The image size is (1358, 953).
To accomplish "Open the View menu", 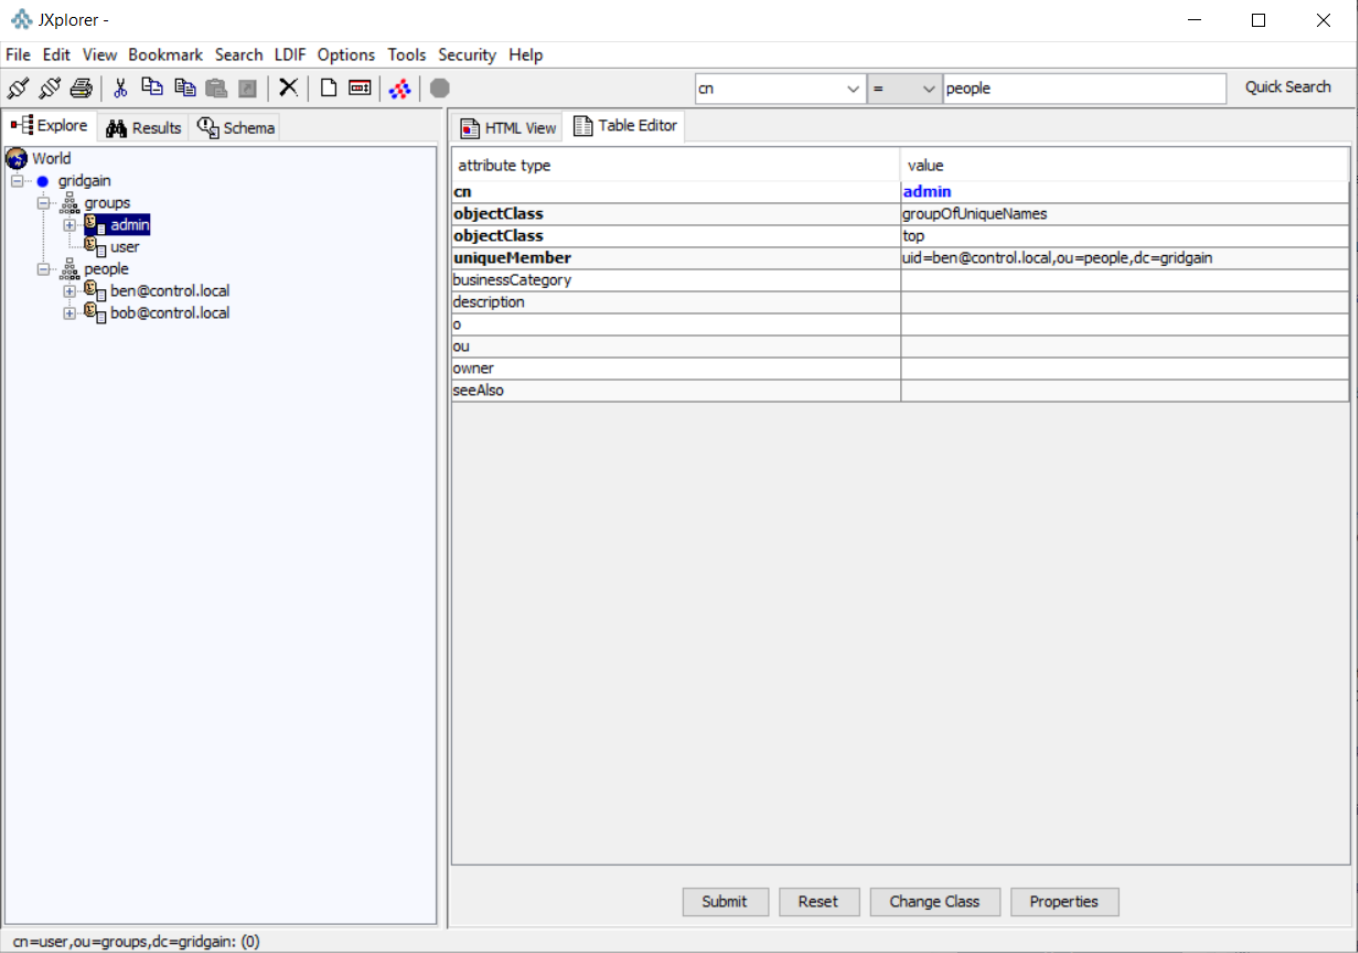I will pyautogui.click(x=99, y=55).
